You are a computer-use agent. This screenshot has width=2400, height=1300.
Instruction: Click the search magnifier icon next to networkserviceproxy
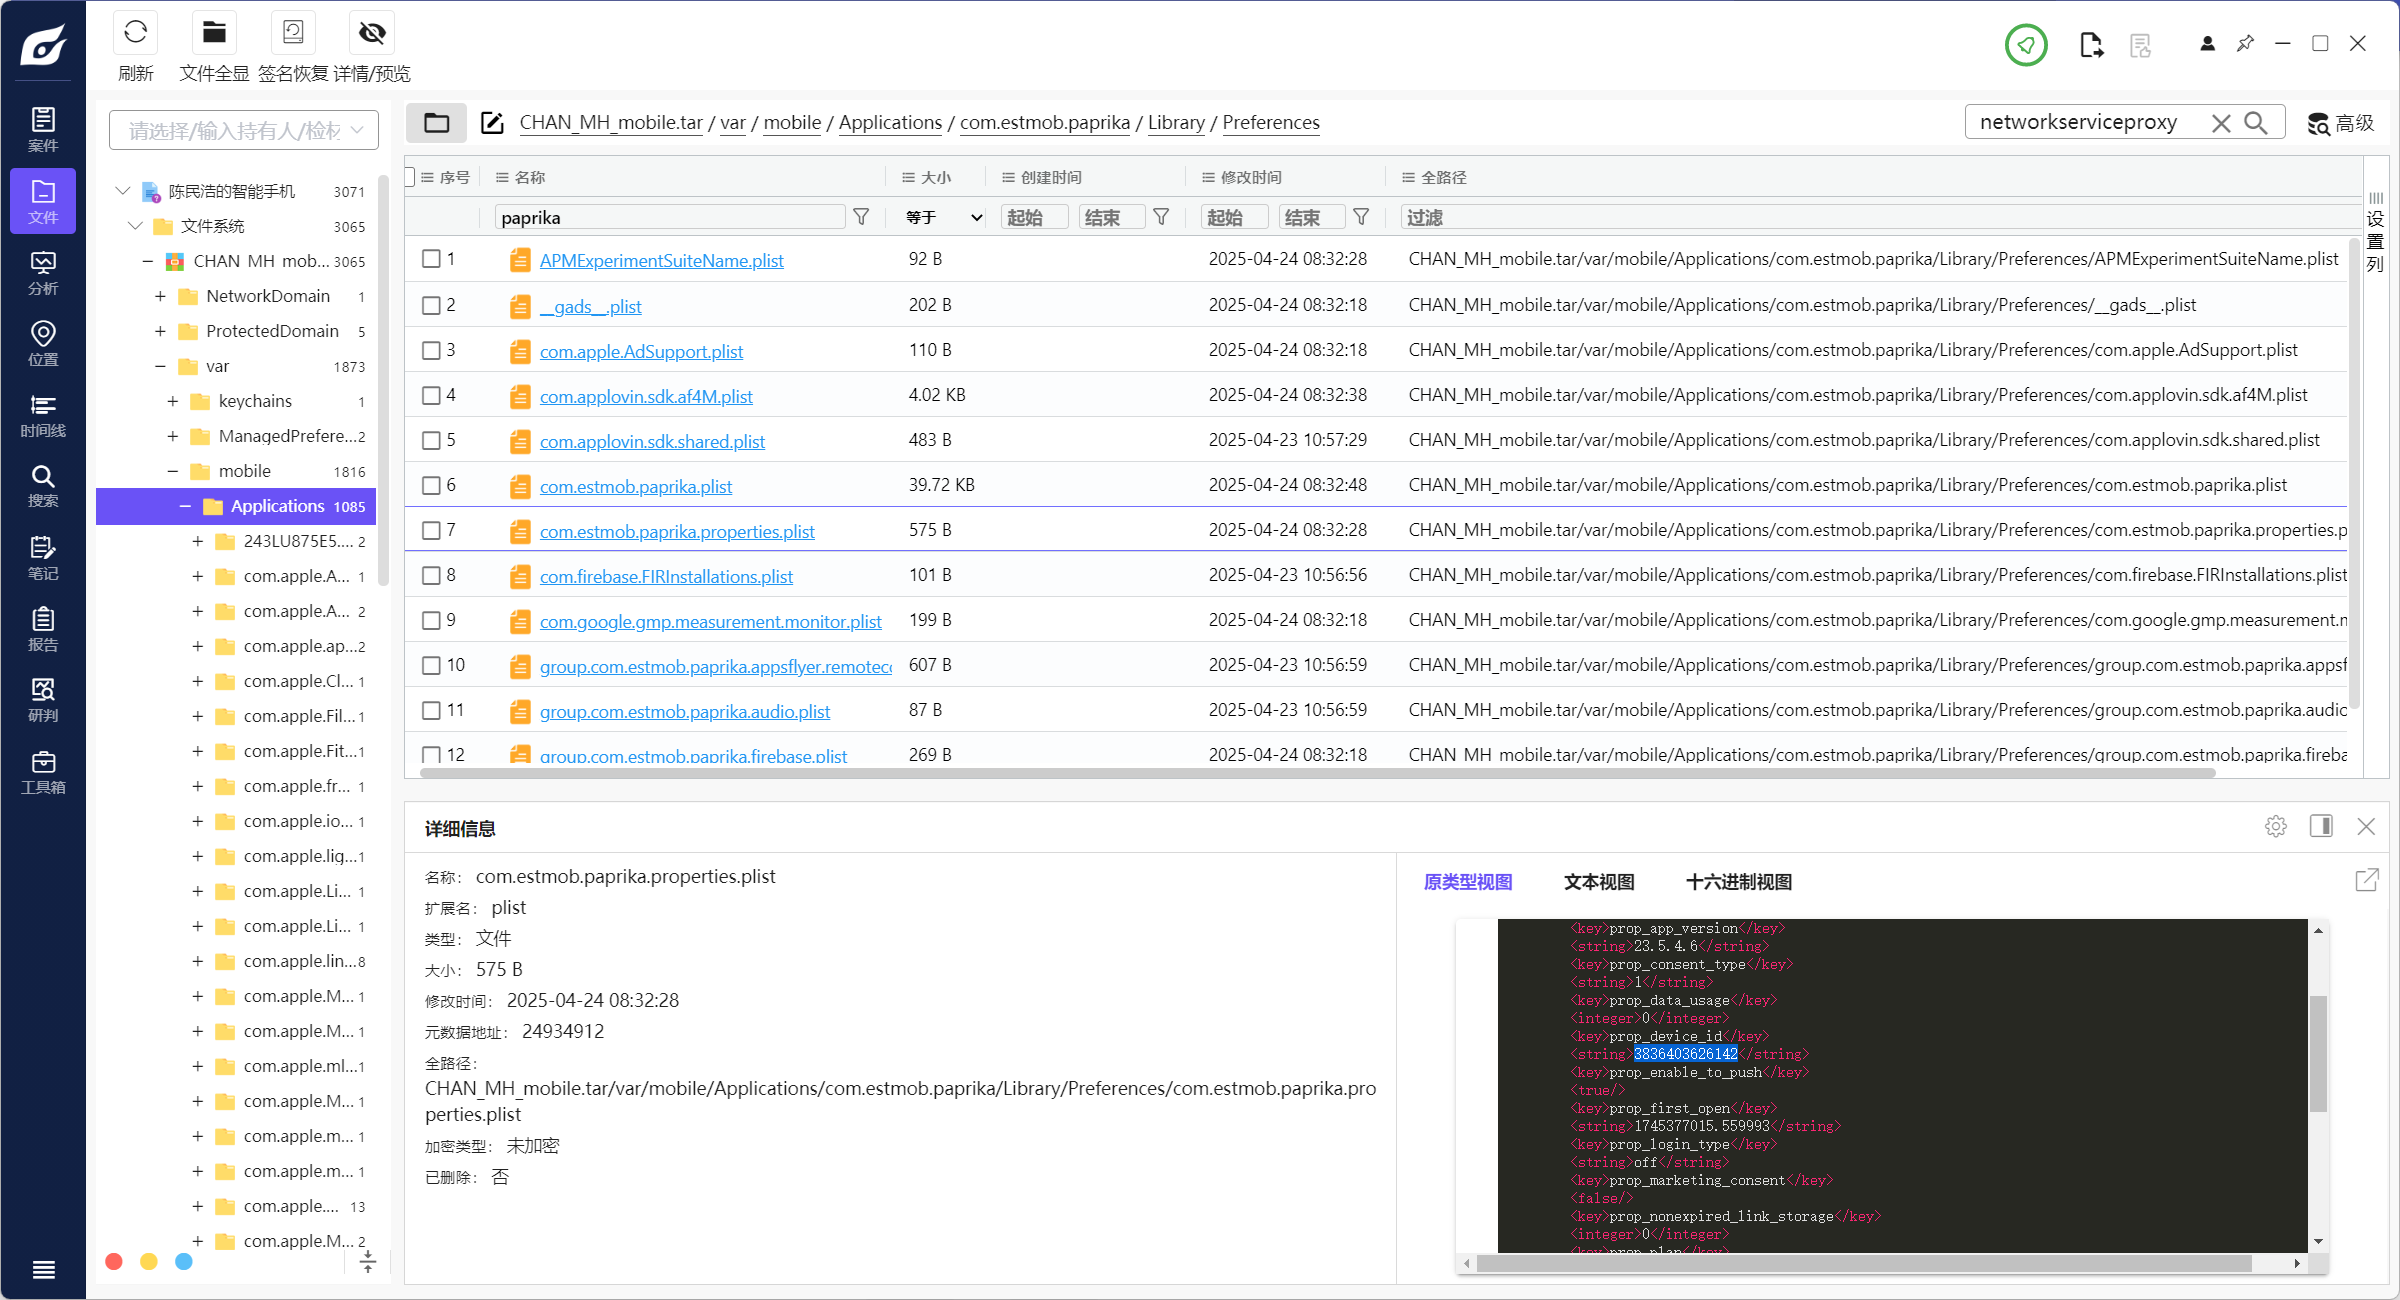[x=2256, y=122]
